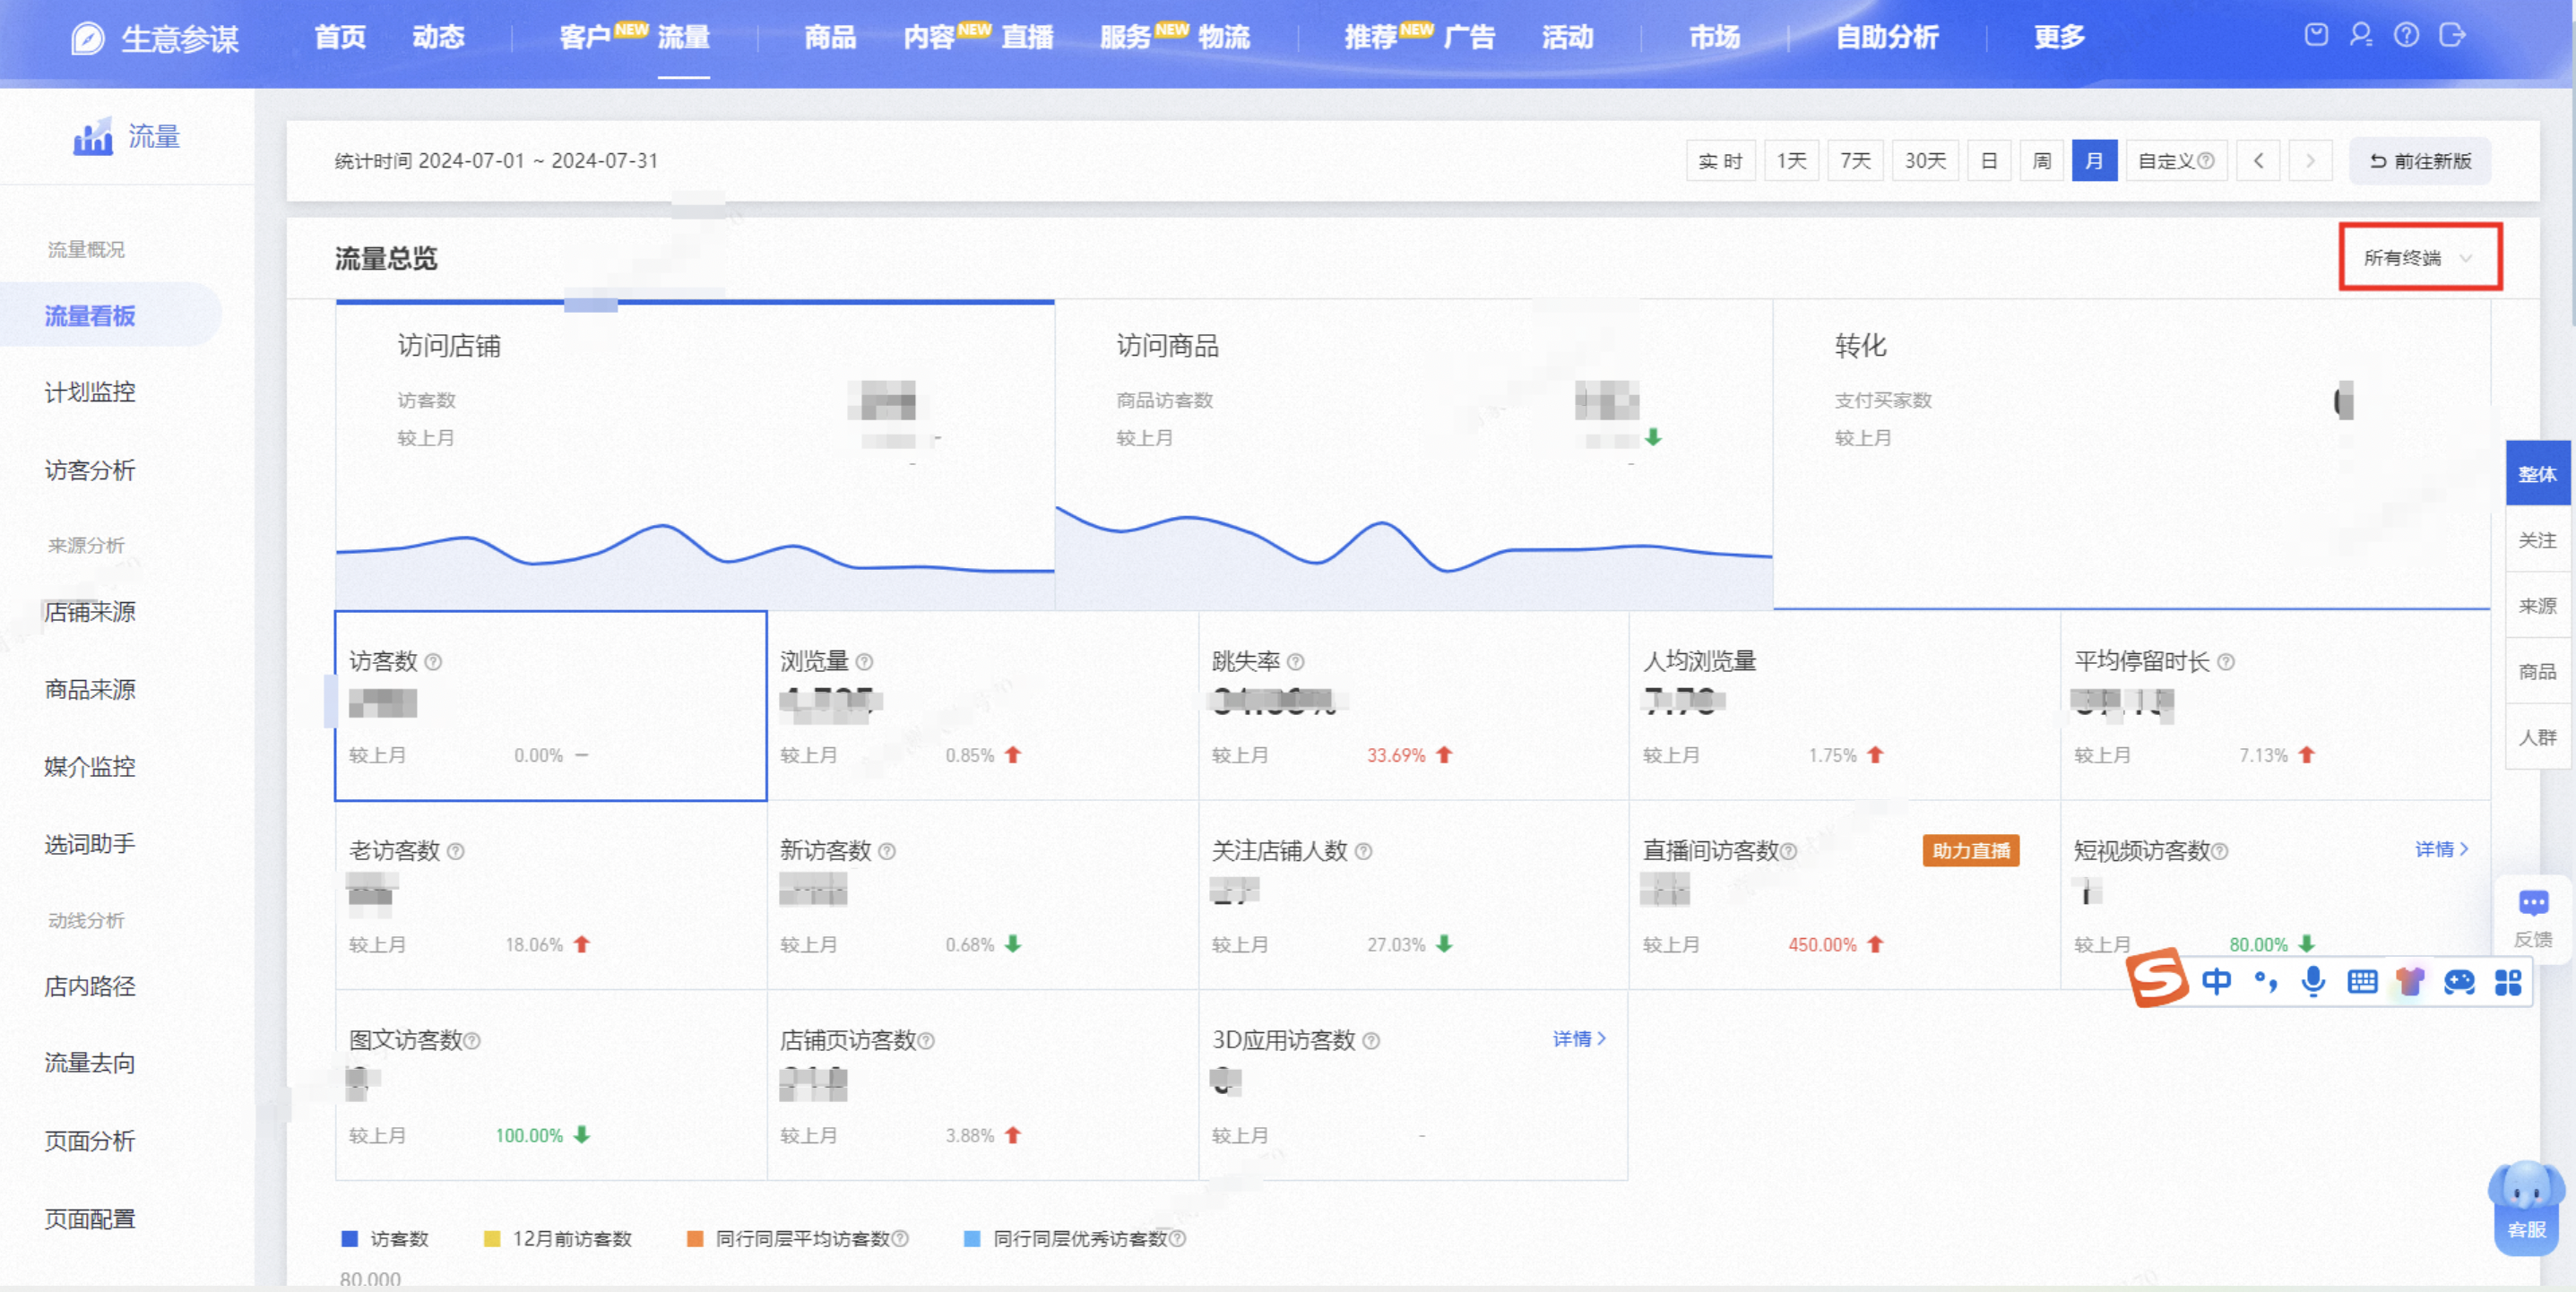
Task: Click the help icon beside 直播间访客数
Action: tap(1789, 851)
